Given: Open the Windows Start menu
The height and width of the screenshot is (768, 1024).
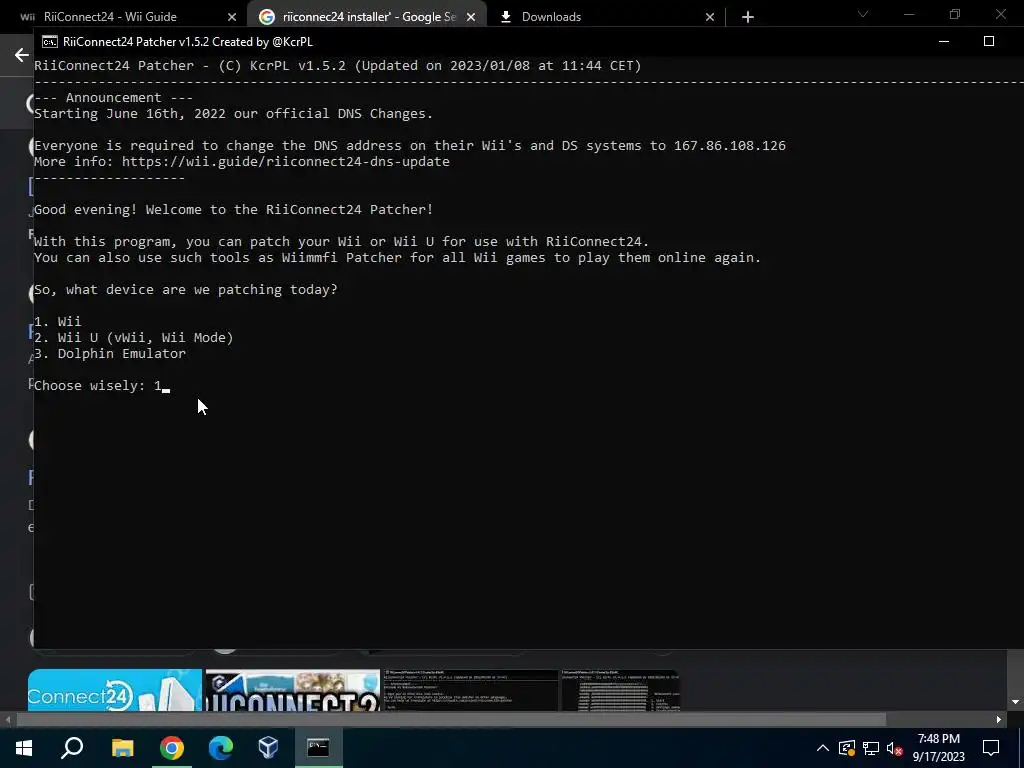Looking at the screenshot, I should [24, 748].
